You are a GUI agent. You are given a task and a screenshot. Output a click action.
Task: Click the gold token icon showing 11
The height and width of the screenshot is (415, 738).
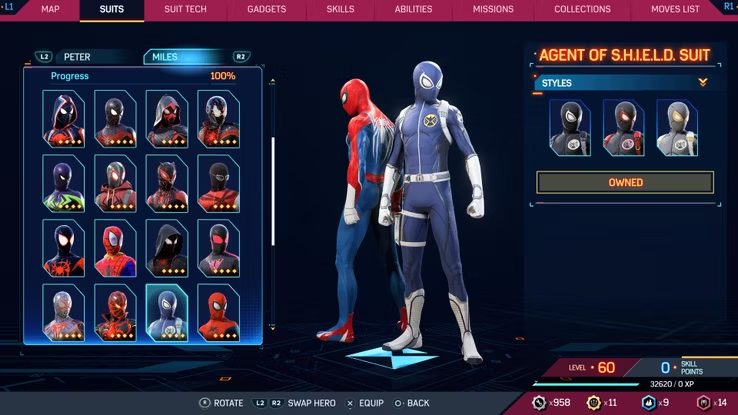click(x=593, y=402)
